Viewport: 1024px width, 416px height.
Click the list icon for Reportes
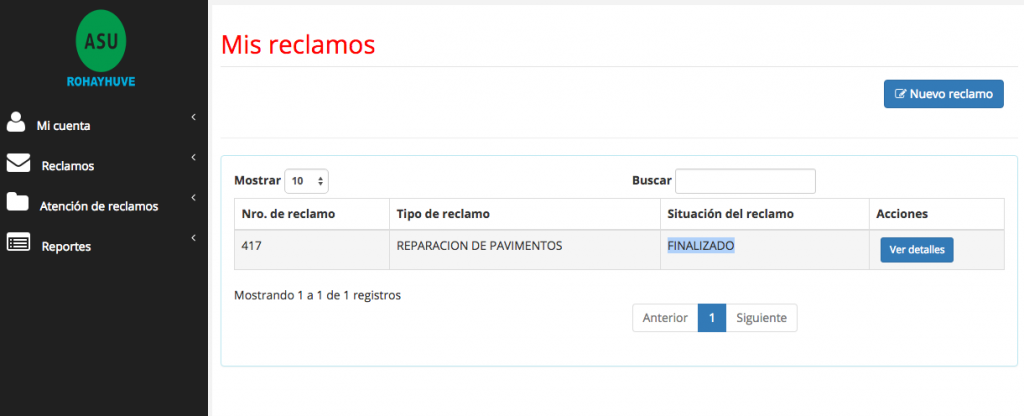tap(18, 243)
